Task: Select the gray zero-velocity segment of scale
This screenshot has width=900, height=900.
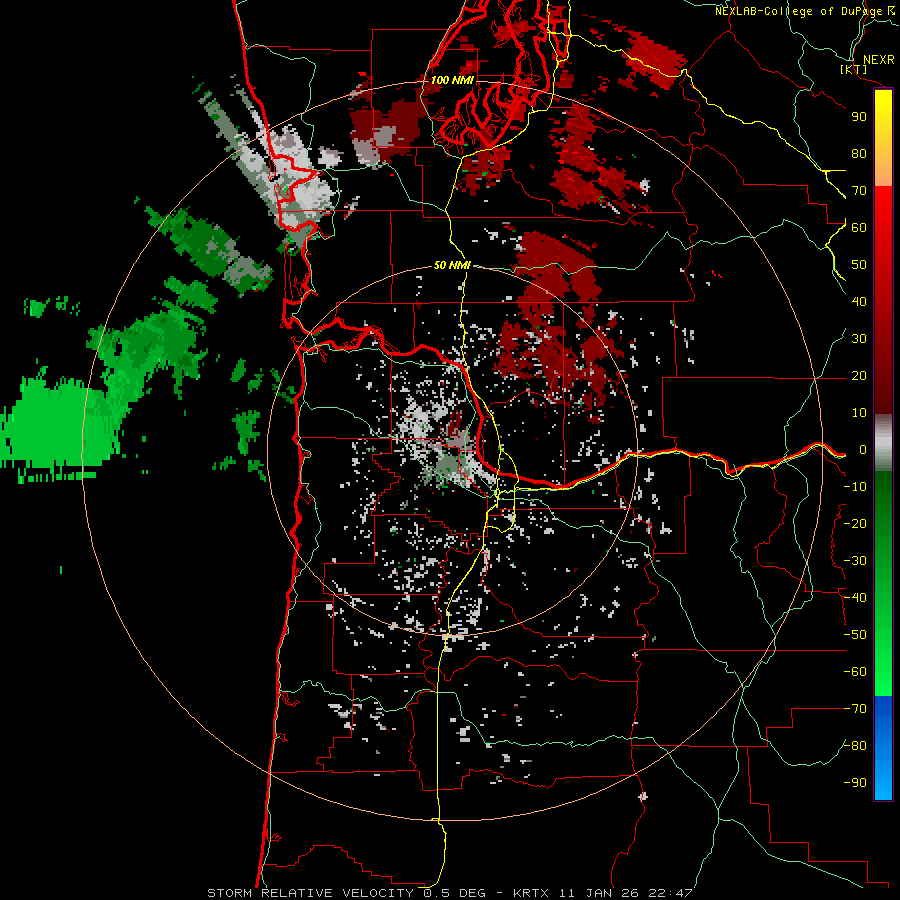Action: [x=883, y=443]
